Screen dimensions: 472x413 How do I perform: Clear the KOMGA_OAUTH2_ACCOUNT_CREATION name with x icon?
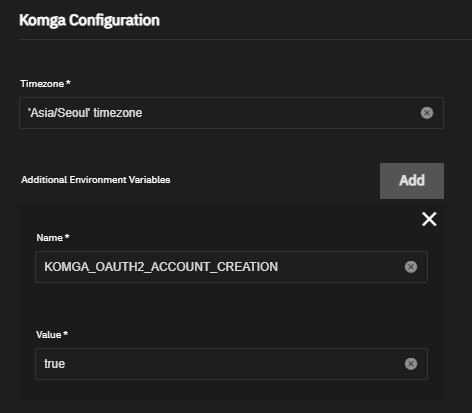click(411, 267)
